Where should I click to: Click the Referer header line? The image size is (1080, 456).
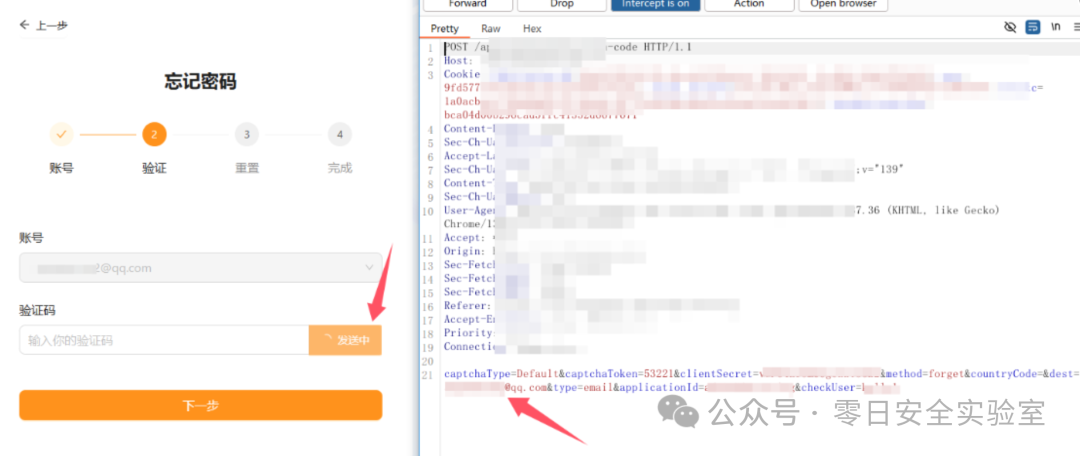pos(591,305)
